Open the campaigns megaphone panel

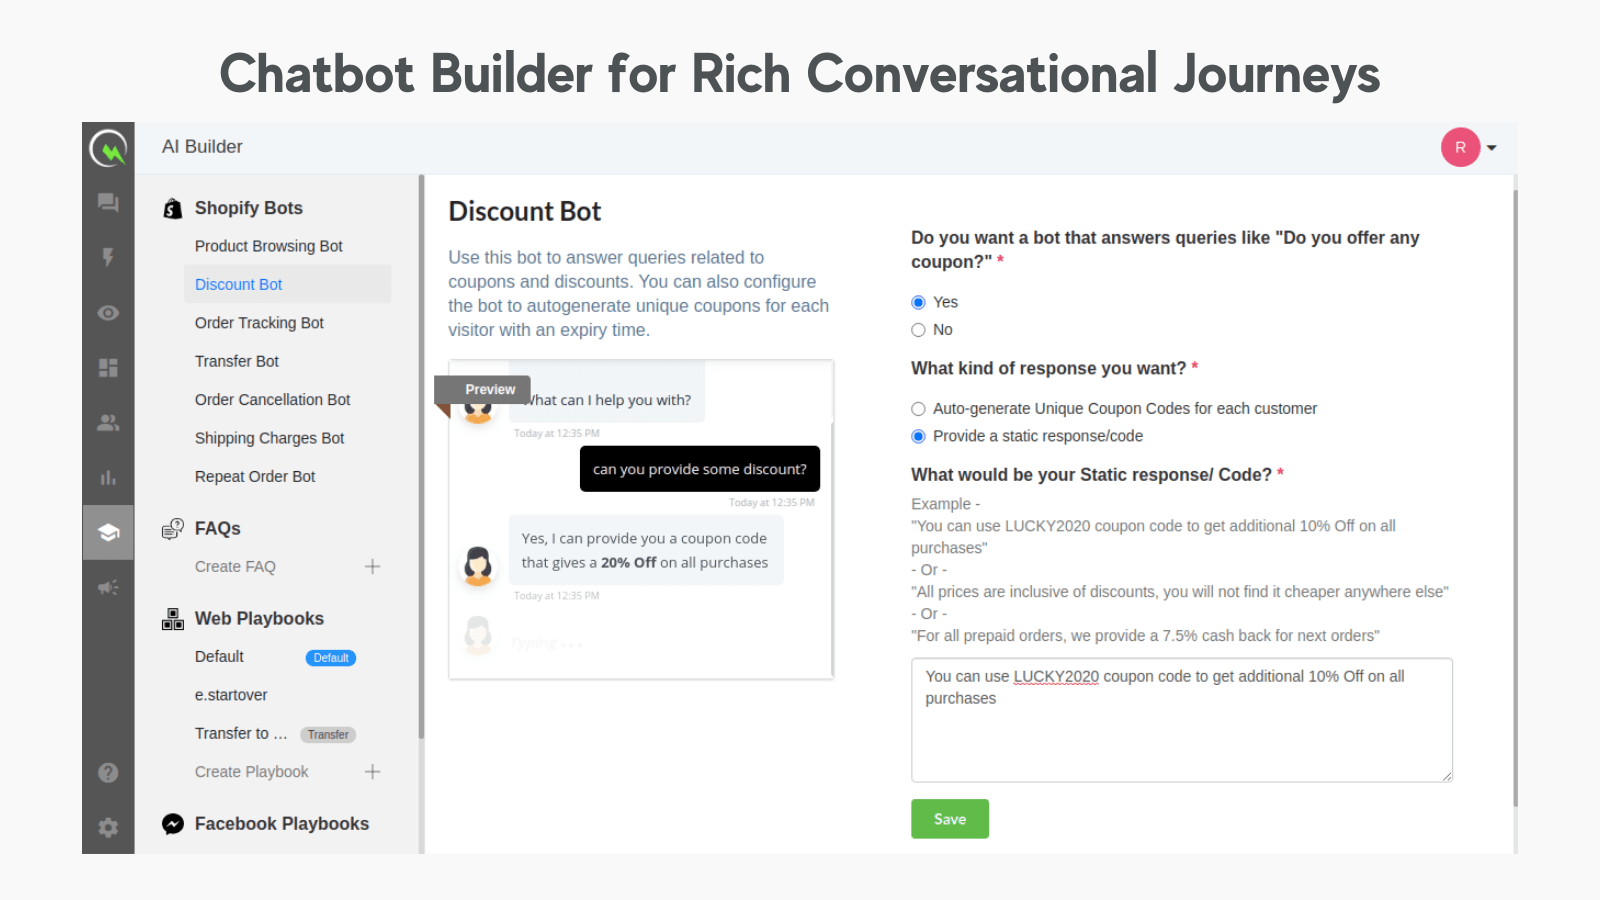(x=108, y=587)
